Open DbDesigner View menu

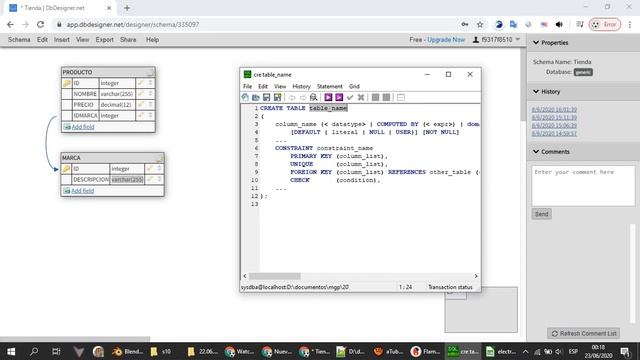82,40
